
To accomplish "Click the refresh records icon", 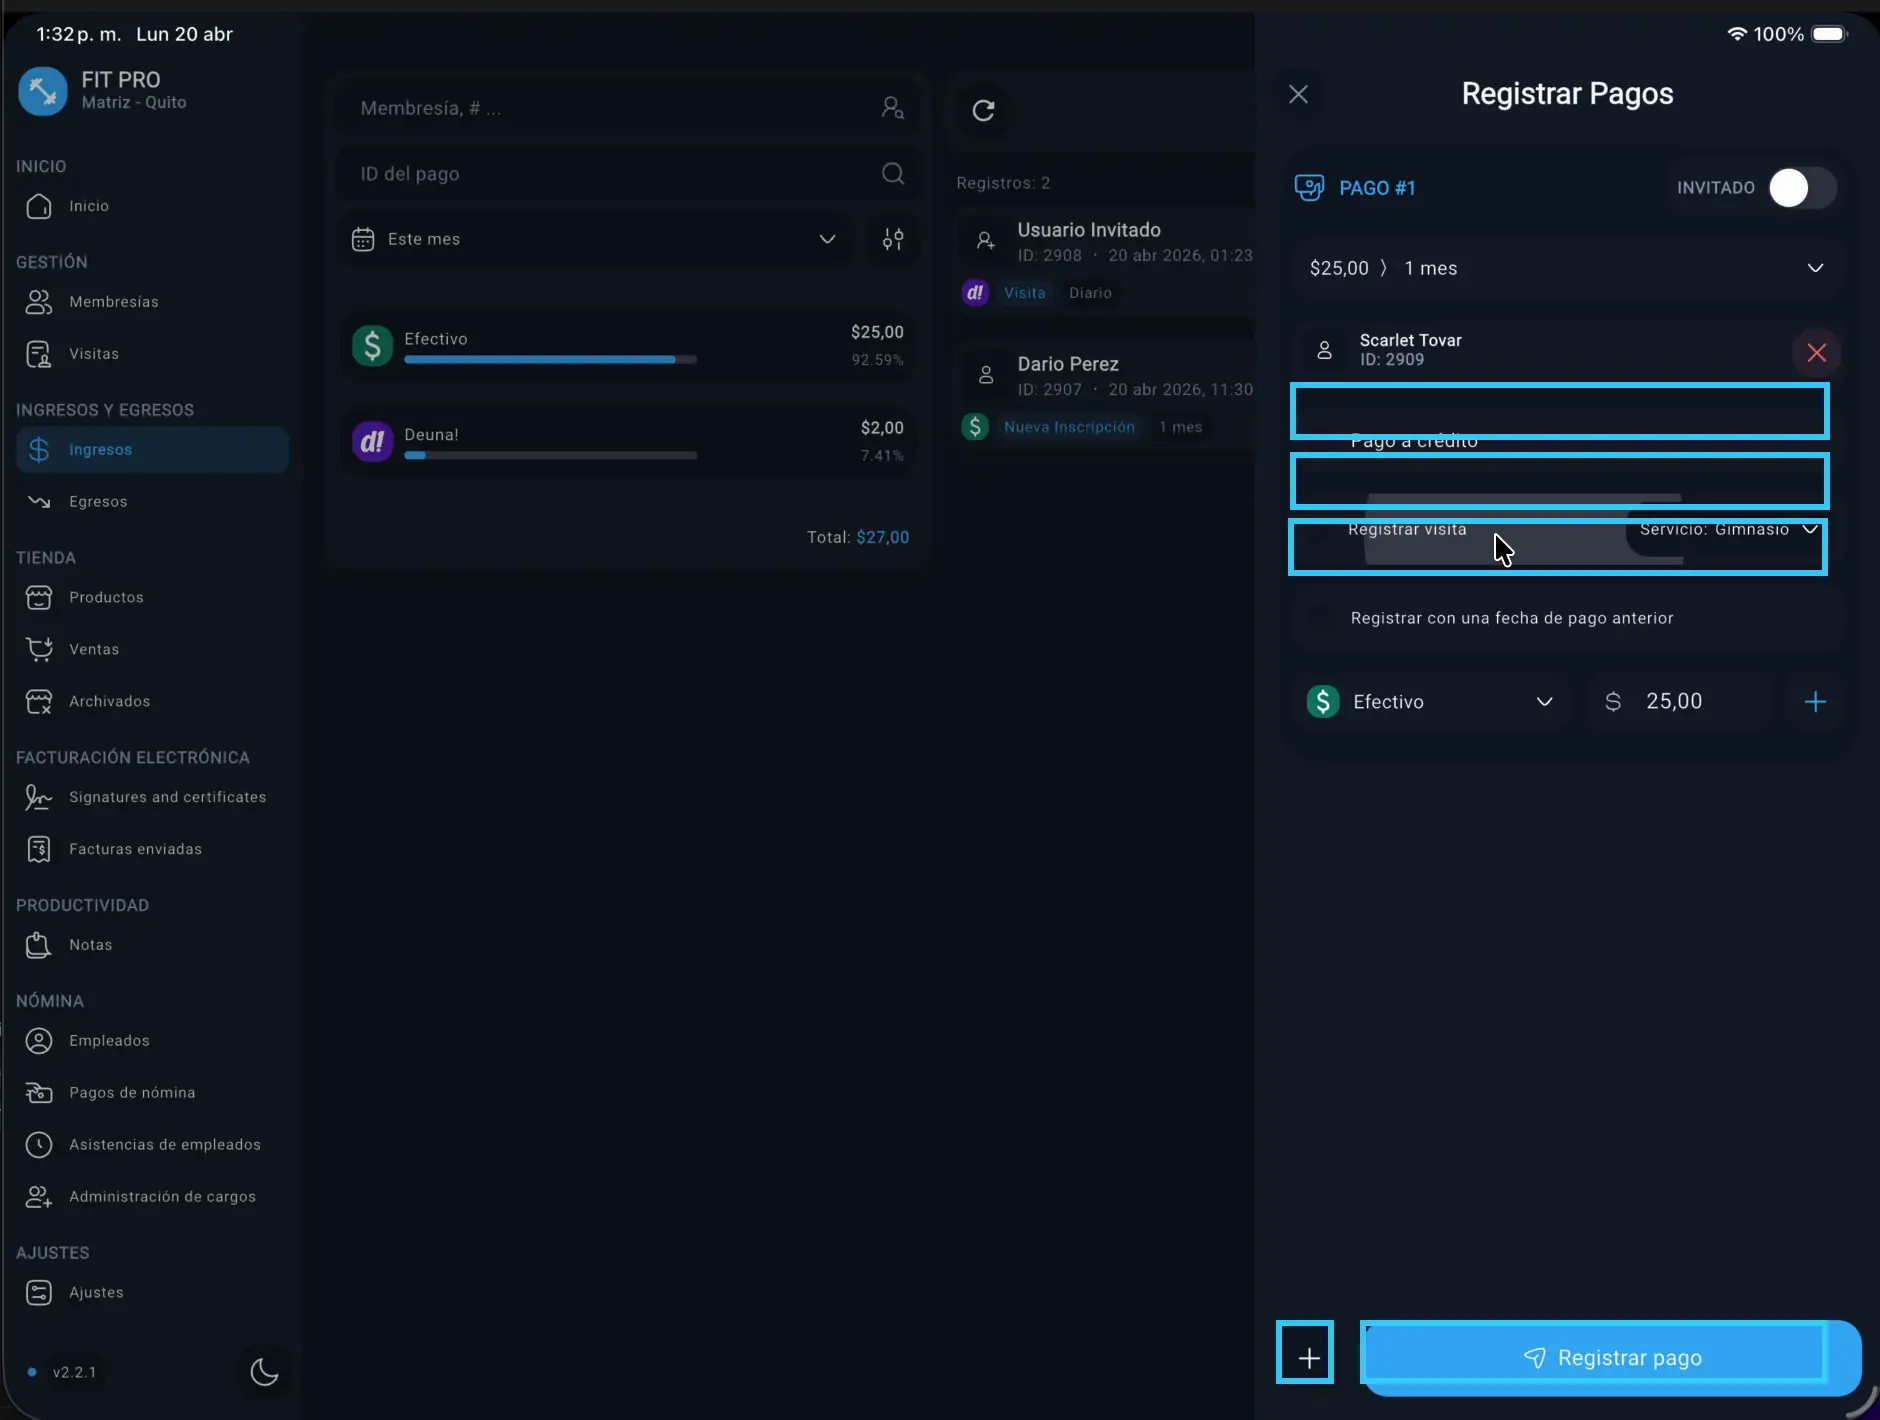I will 983,110.
